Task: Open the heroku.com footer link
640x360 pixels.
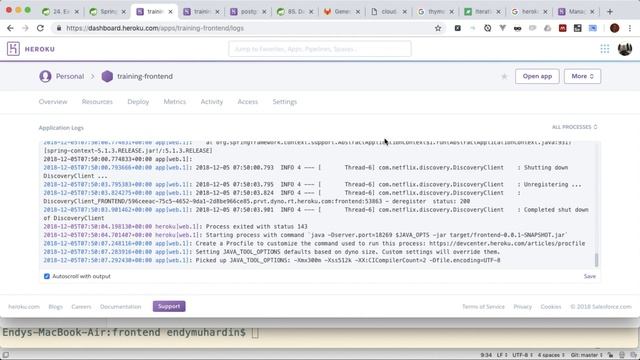Action: tap(24, 307)
